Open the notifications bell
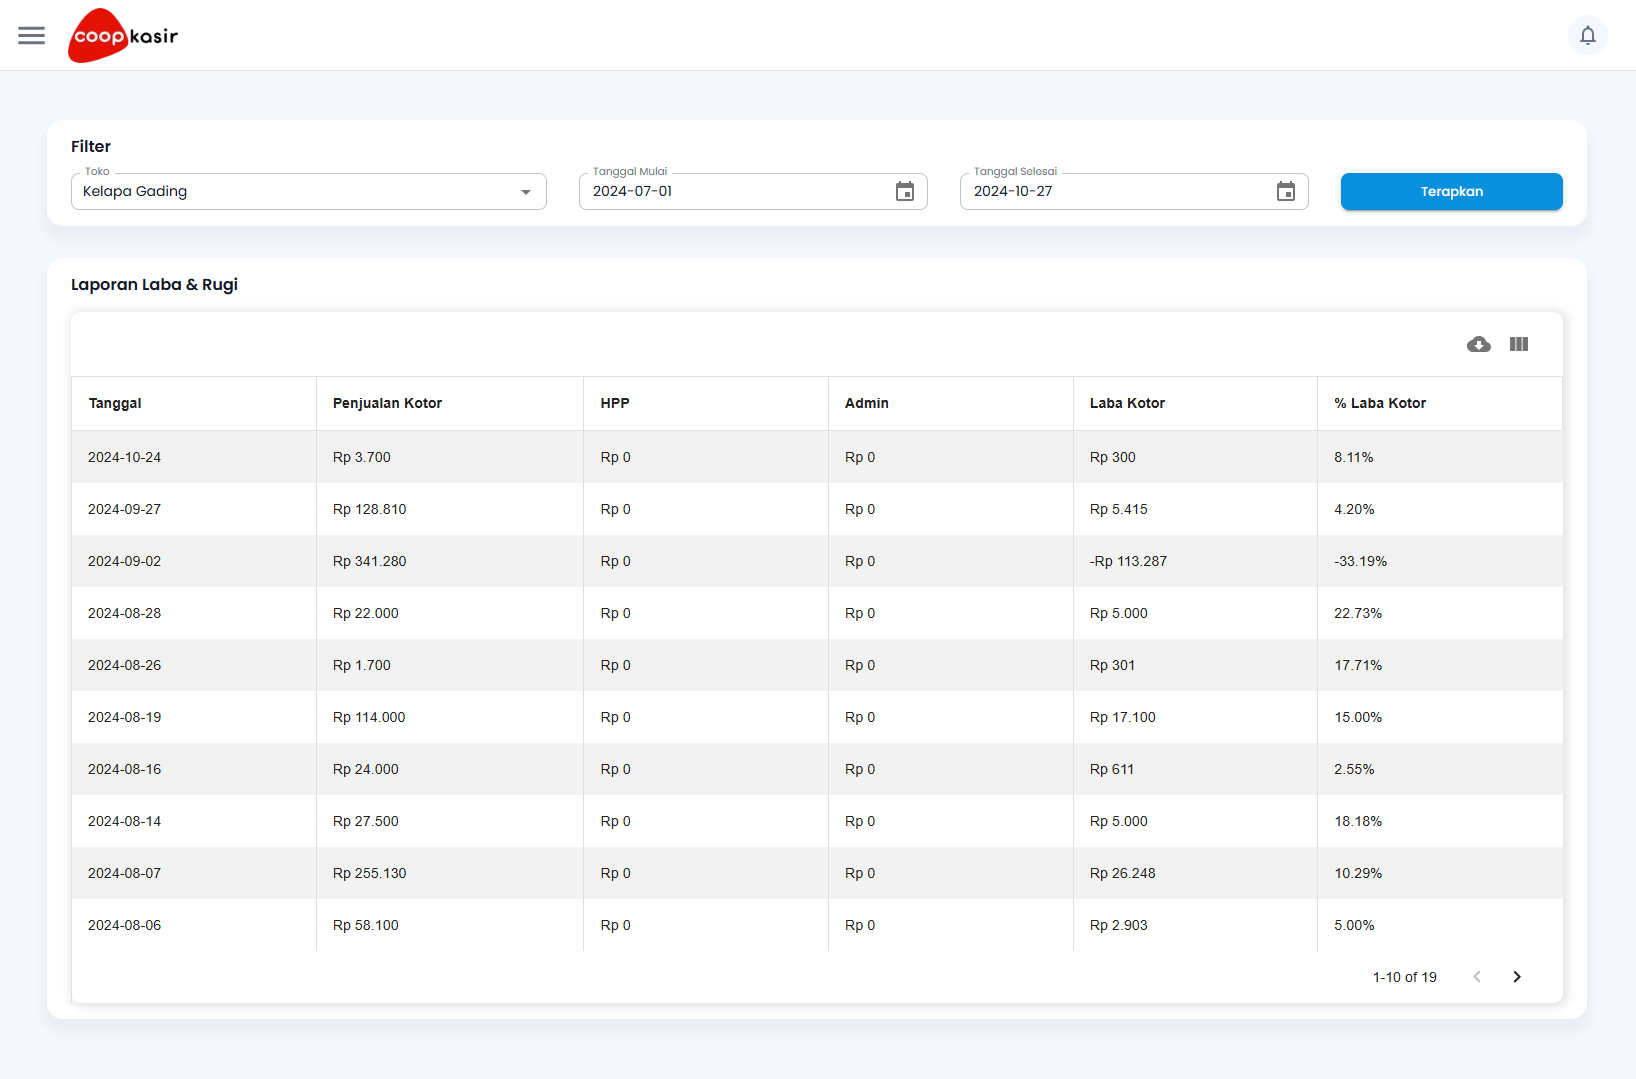 coord(1587,36)
